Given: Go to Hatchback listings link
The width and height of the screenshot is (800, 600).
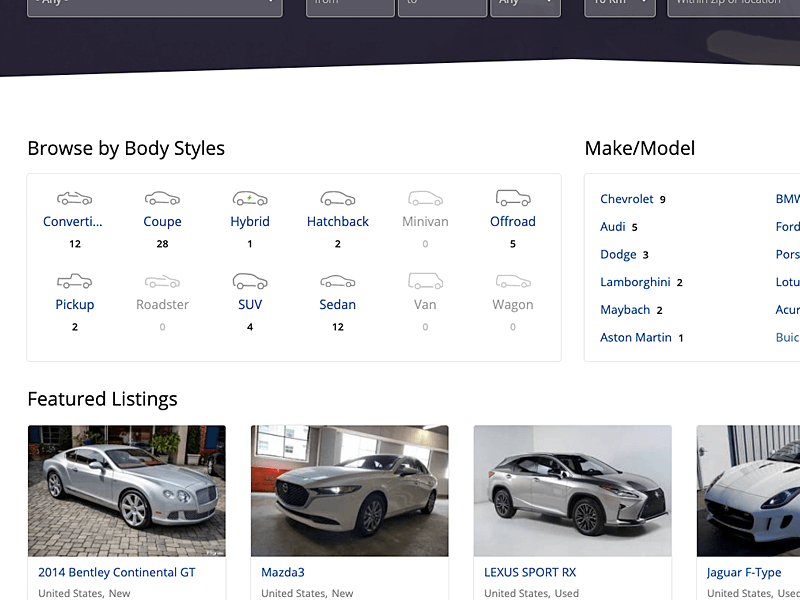Looking at the screenshot, I should coord(338,221).
